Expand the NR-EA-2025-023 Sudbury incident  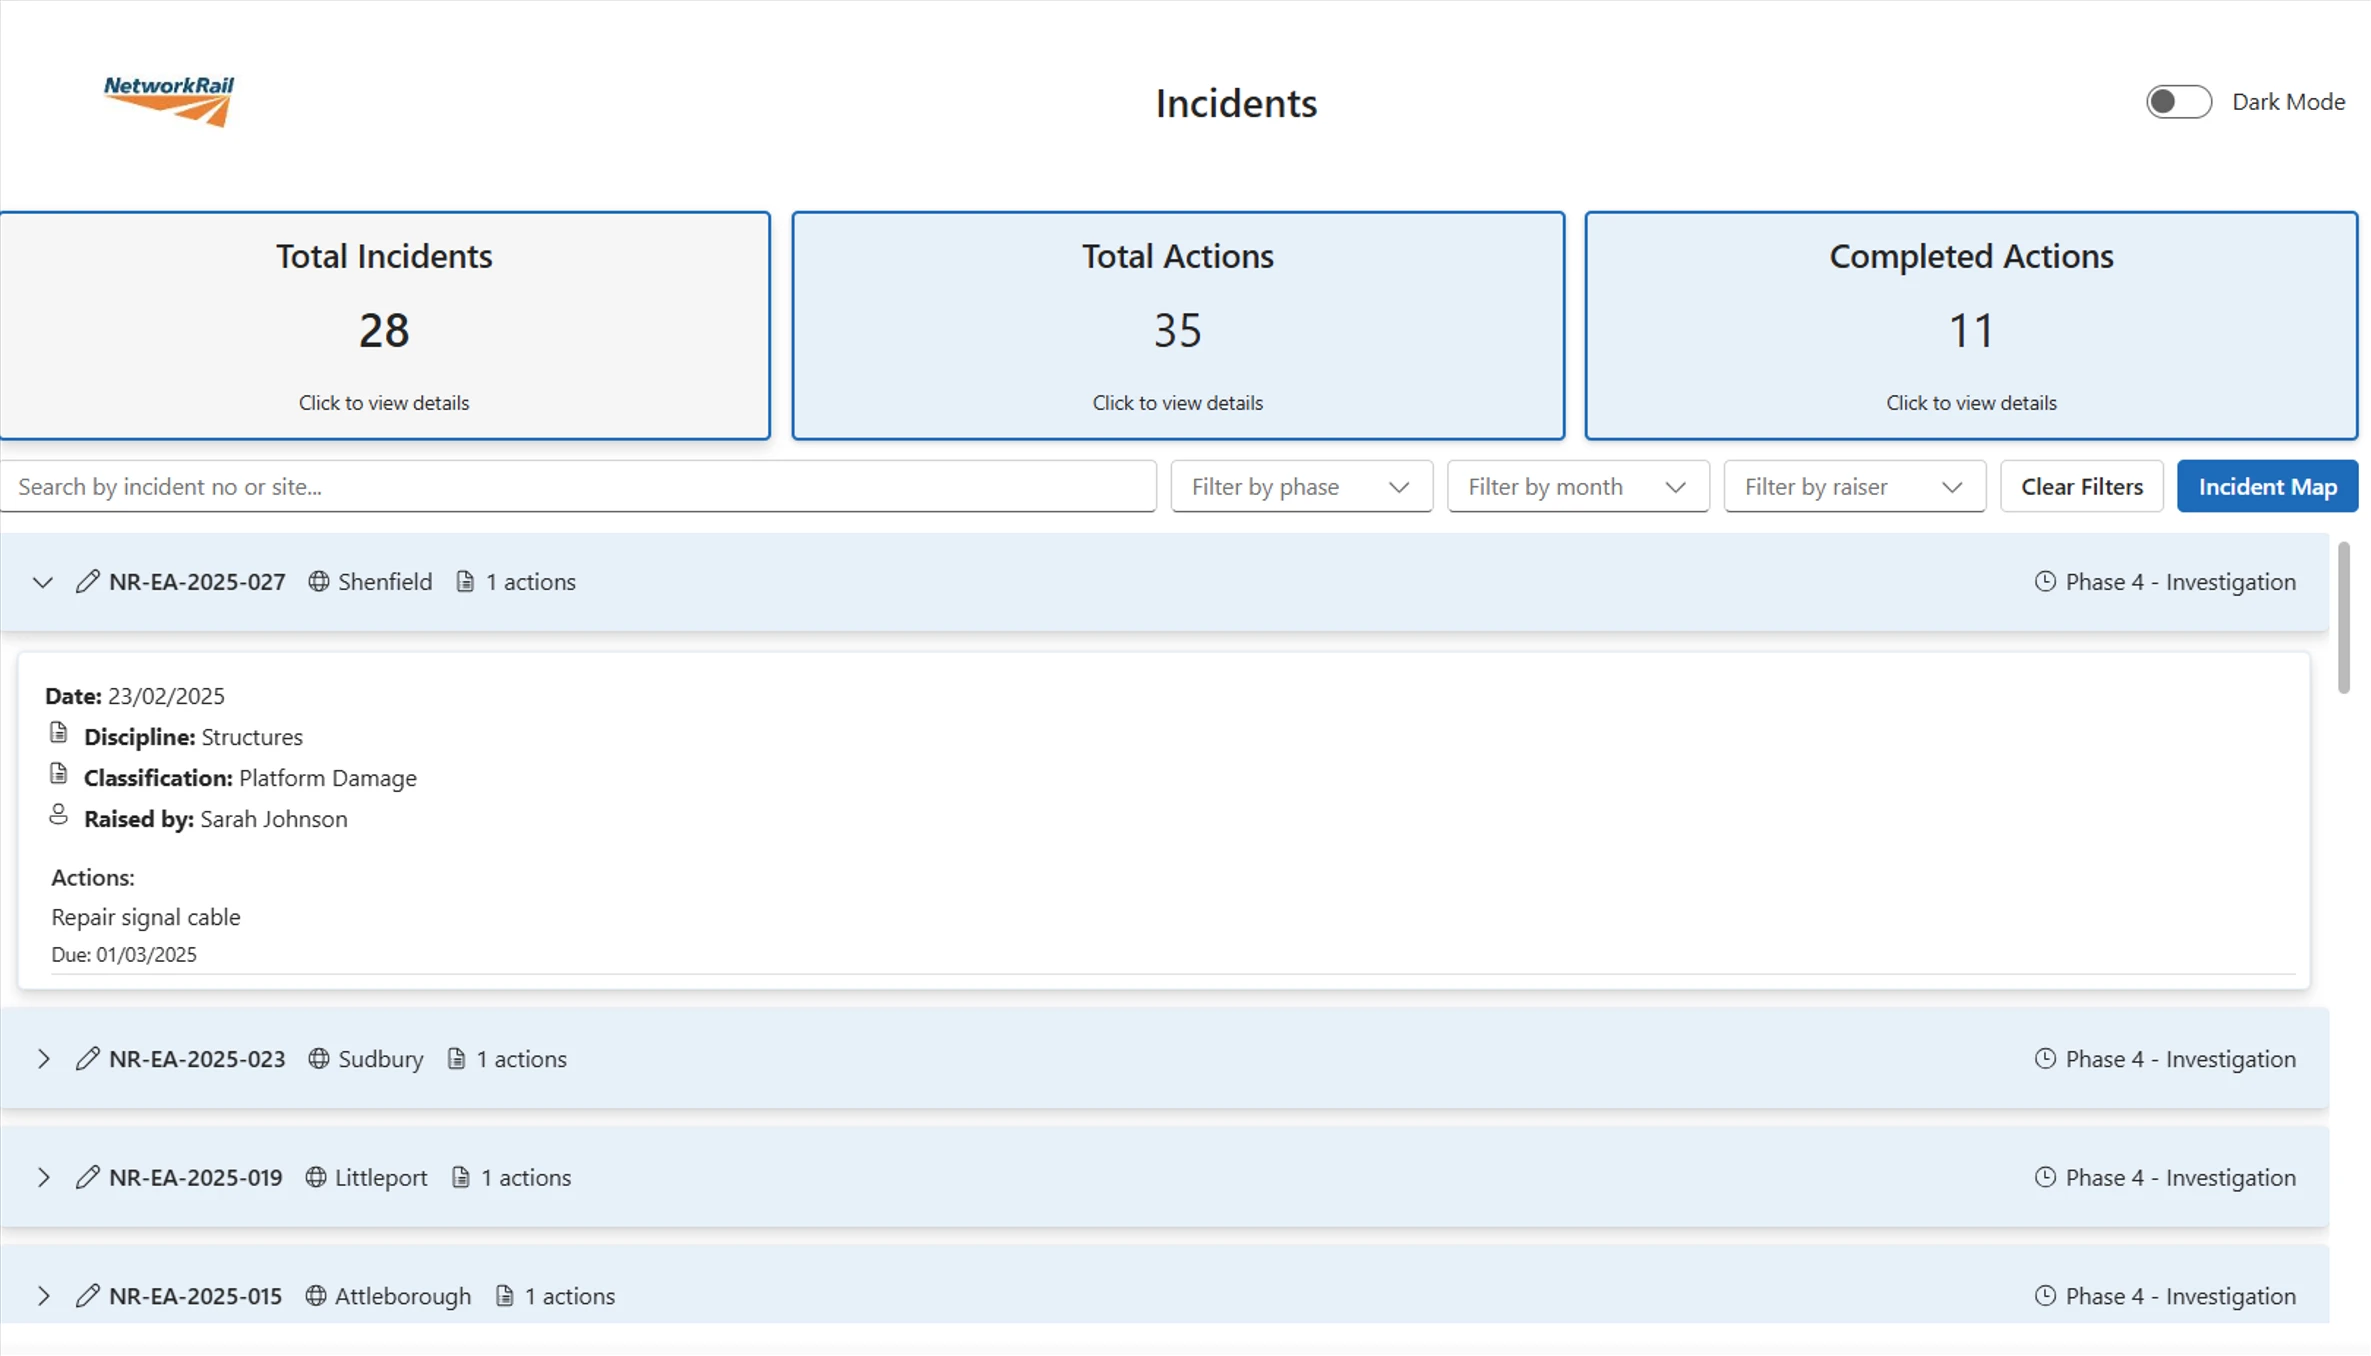(x=42, y=1058)
